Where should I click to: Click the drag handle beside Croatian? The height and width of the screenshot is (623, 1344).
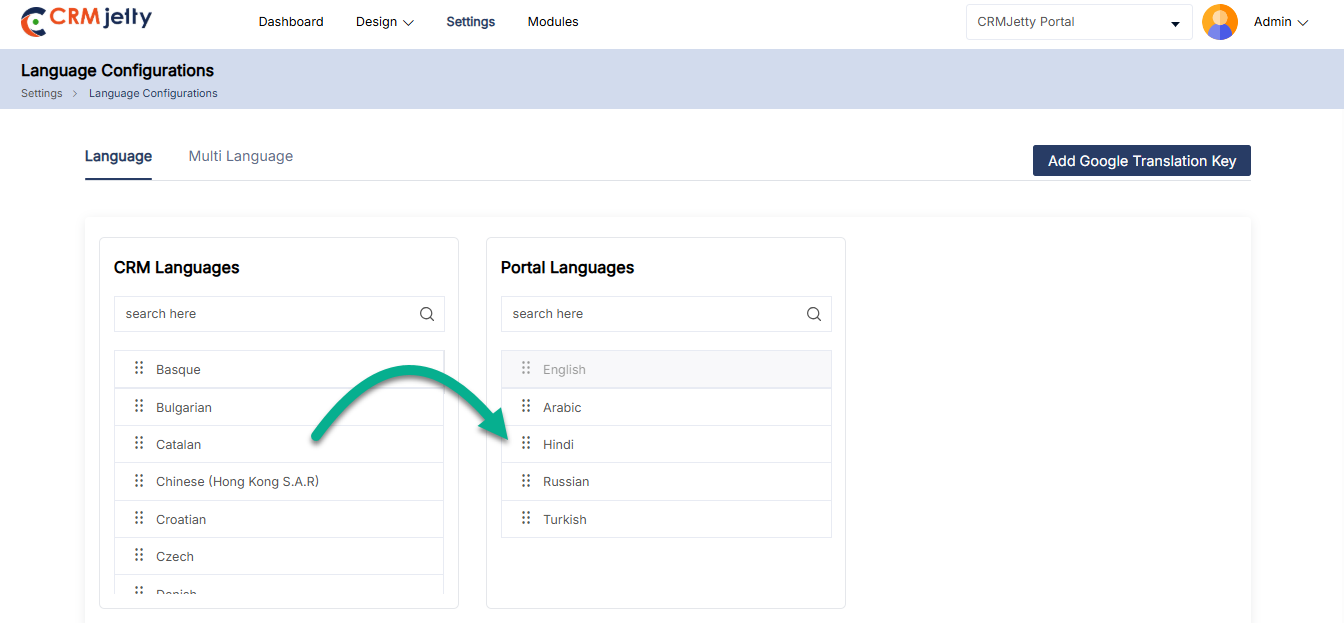coord(139,519)
